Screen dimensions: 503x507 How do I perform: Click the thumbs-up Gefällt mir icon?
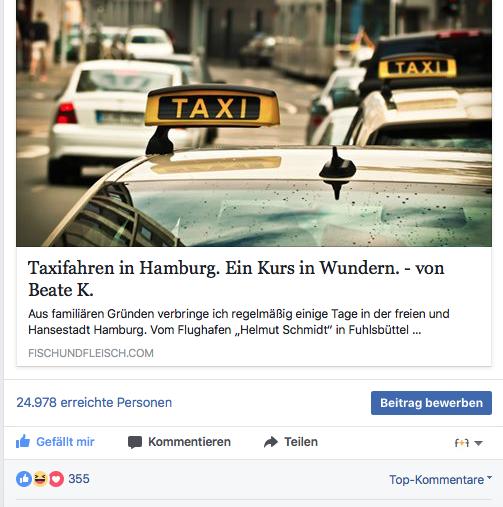(x=23, y=442)
